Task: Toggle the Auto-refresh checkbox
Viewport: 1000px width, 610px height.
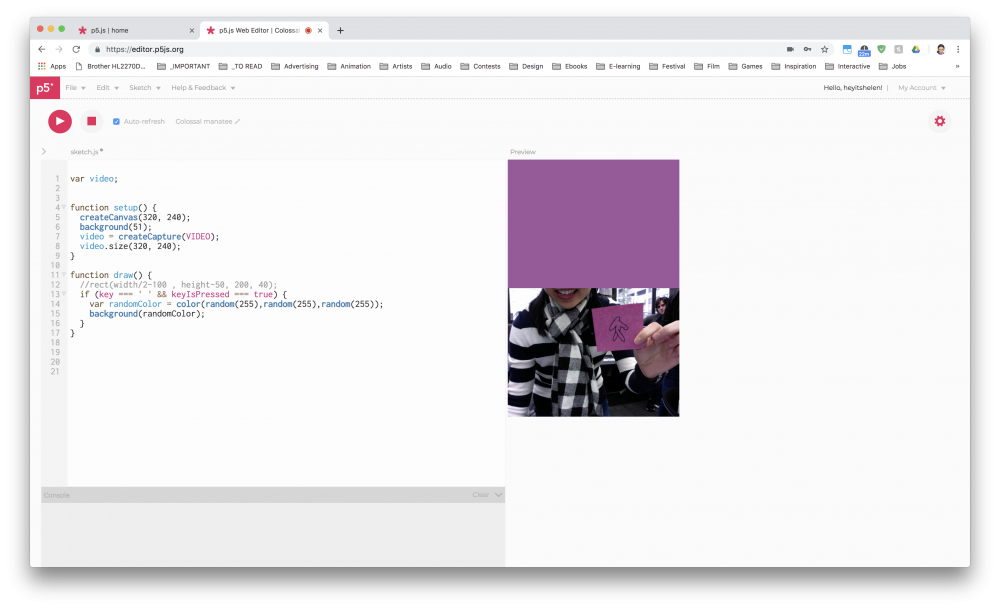Action: [x=116, y=122]
